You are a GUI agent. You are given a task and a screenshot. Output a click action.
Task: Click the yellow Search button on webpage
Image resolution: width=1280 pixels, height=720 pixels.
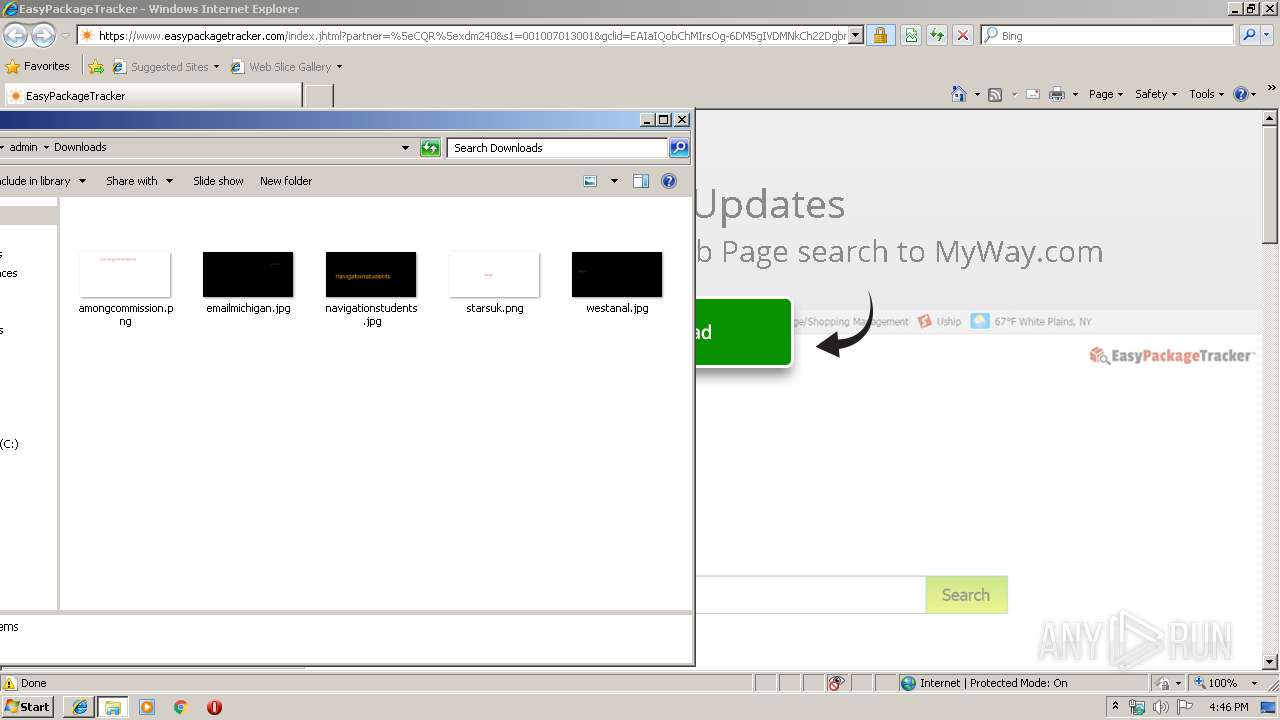966,594
